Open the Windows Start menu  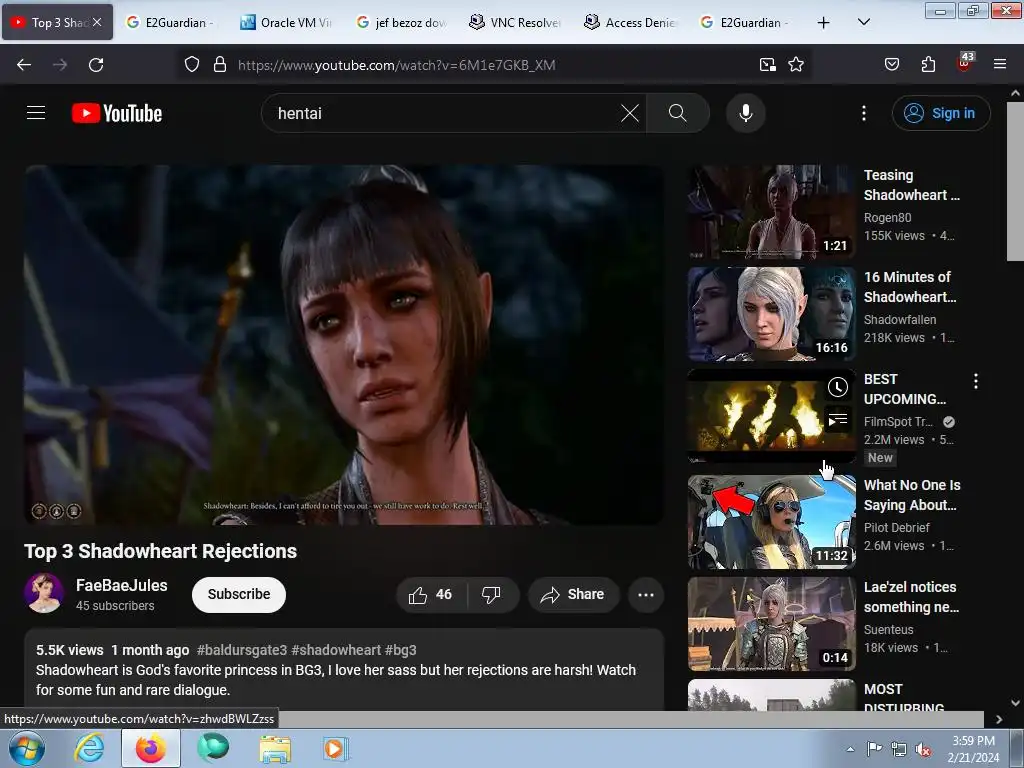pos(26,748)
